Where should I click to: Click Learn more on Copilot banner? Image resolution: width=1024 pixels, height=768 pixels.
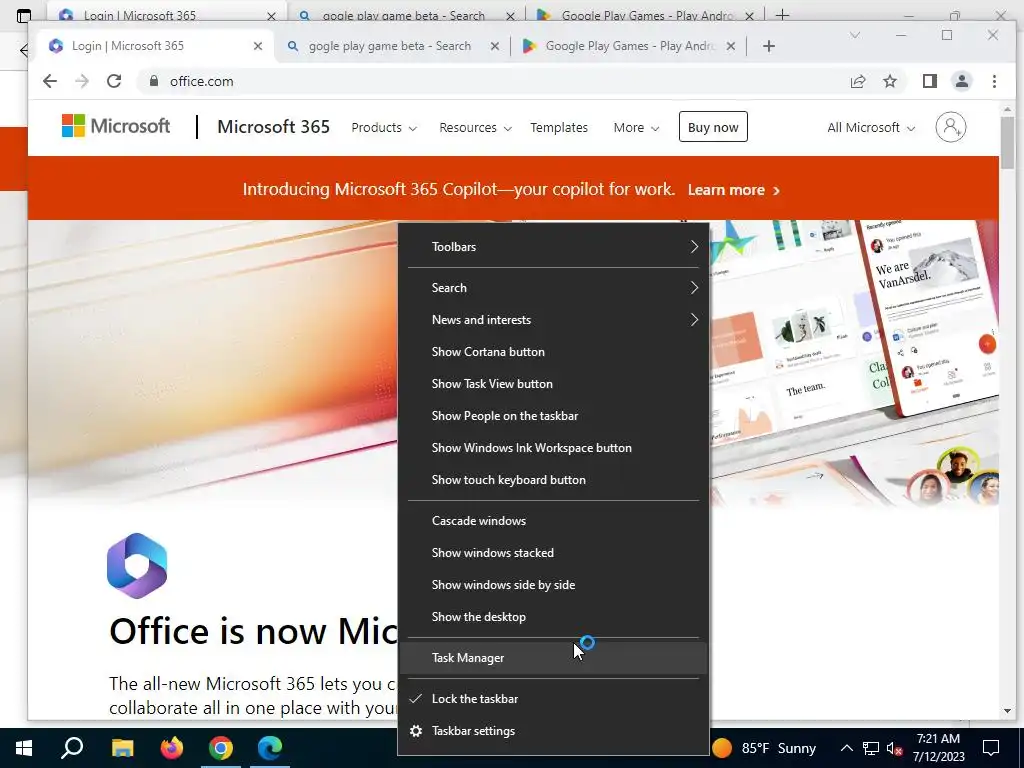point(733,190)
